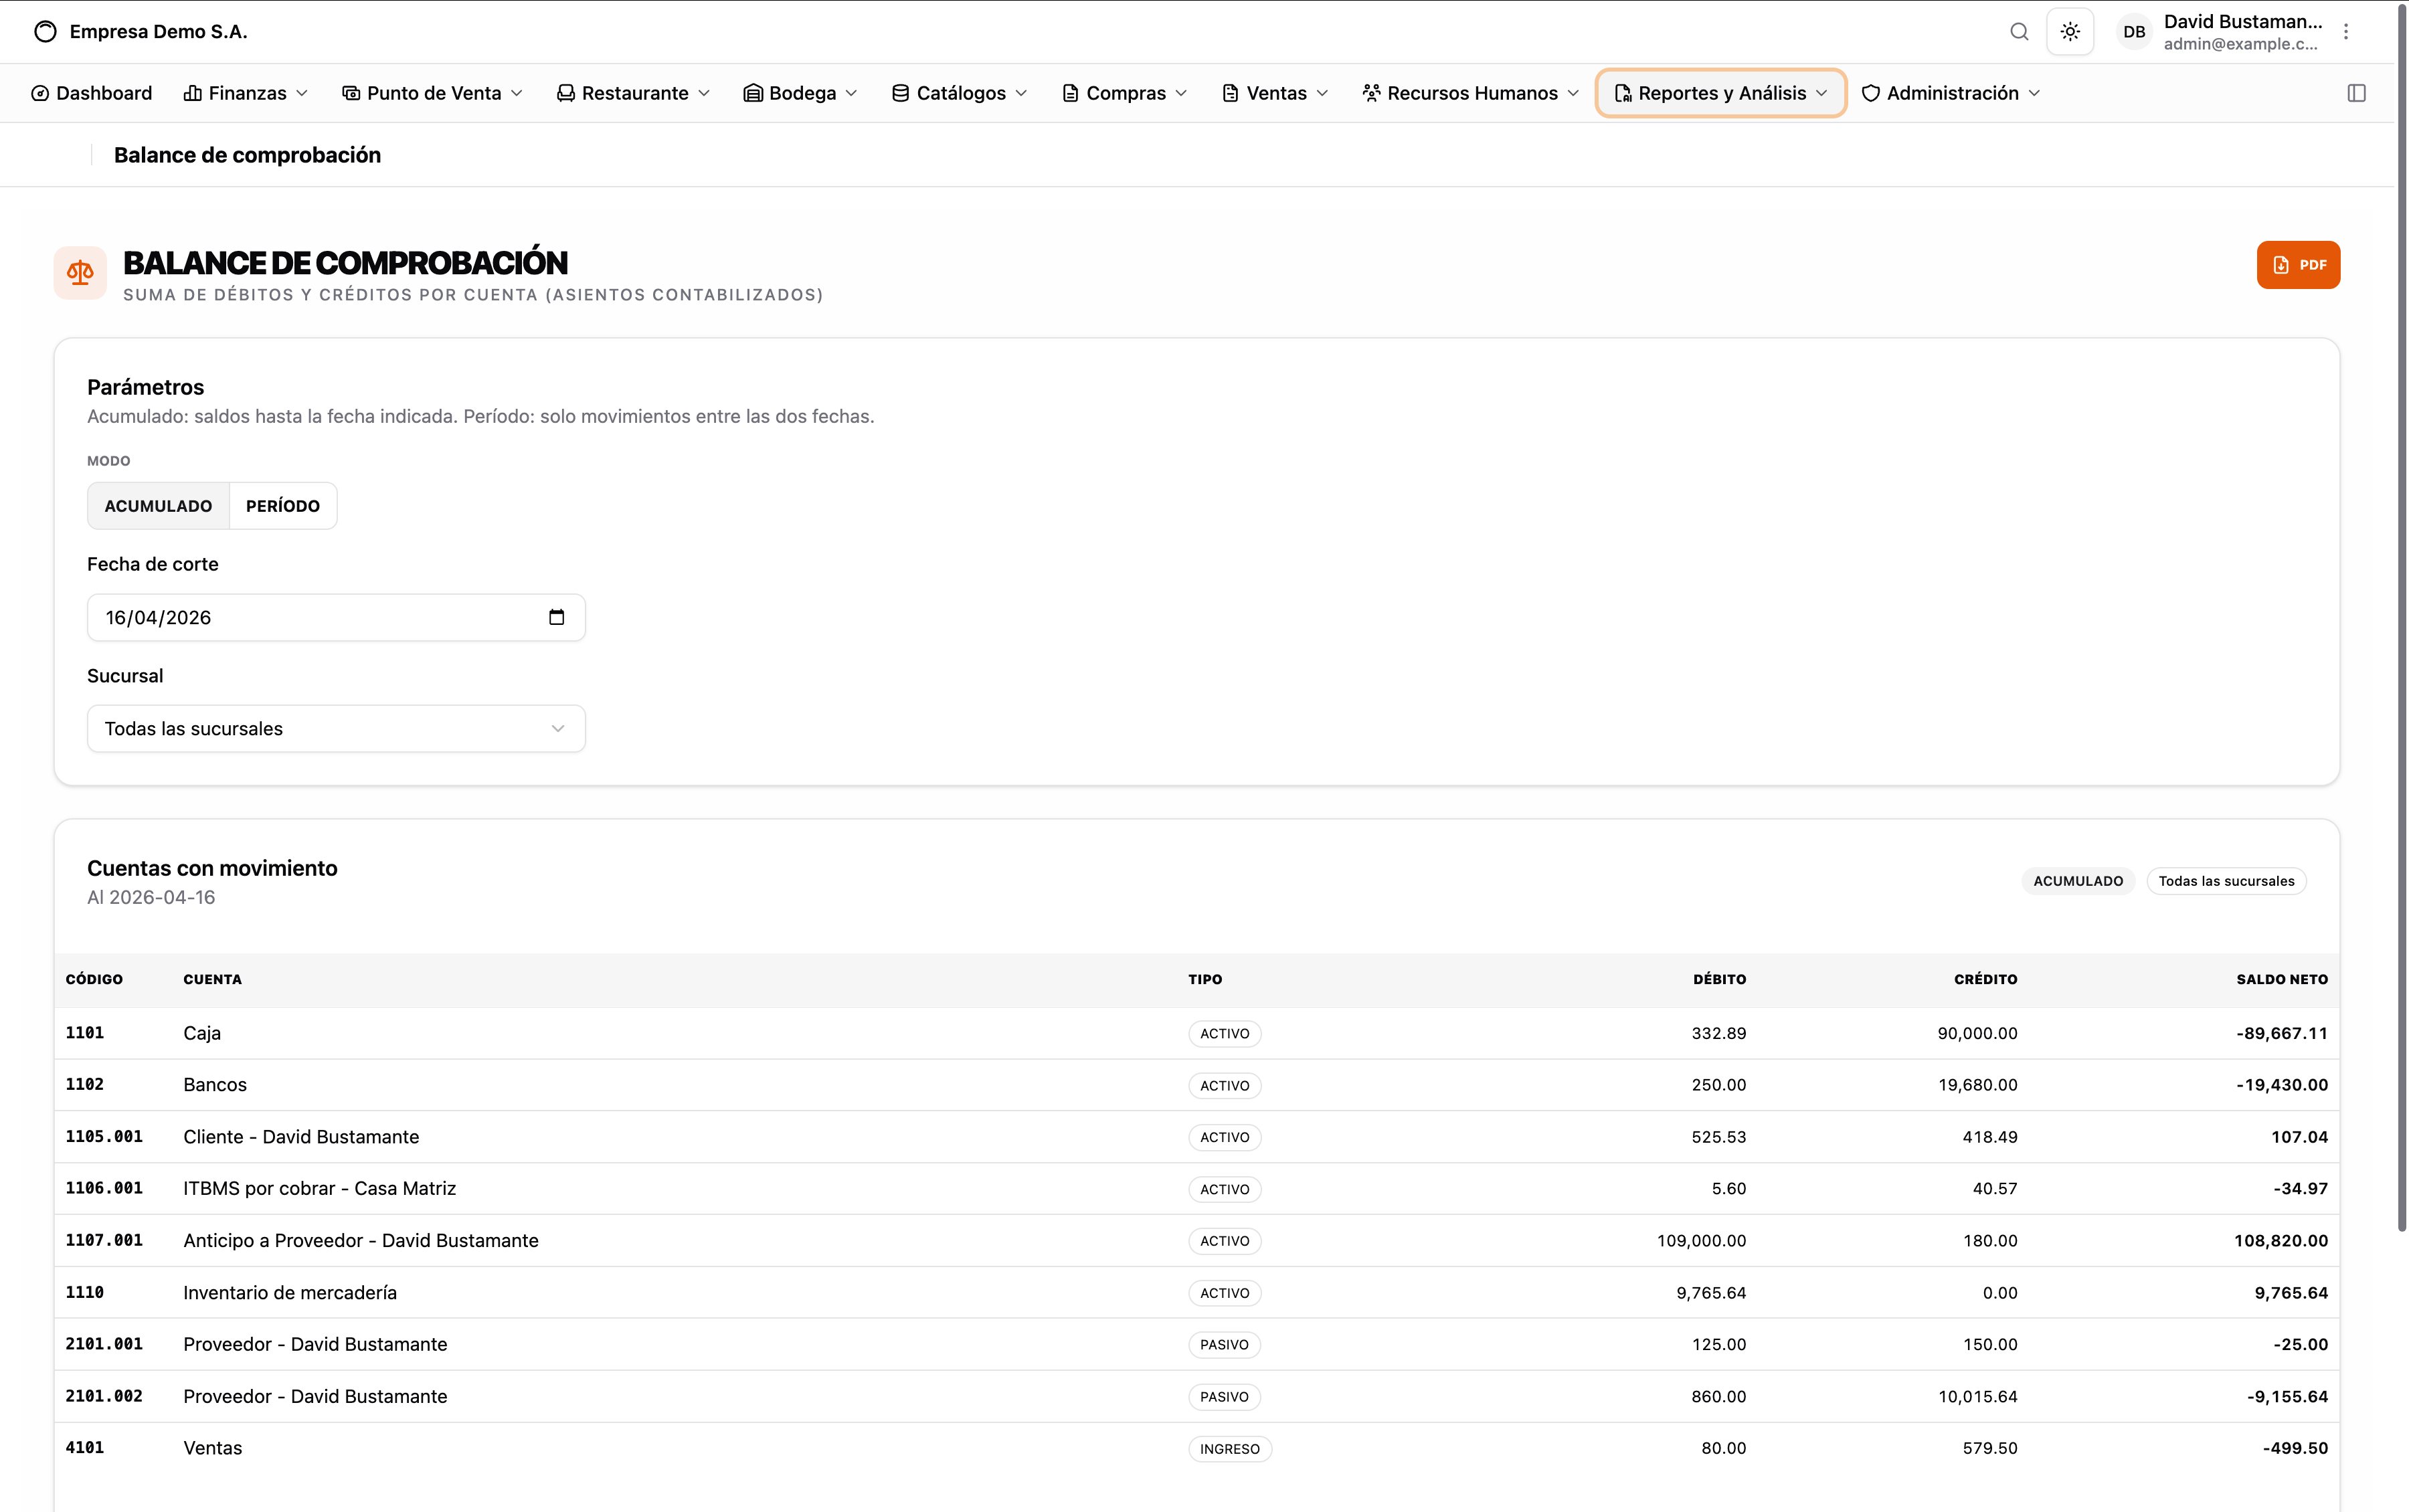
Task: Click Anticipo a Proveedor - David Bustamante
Action: tap(361, 1240)
